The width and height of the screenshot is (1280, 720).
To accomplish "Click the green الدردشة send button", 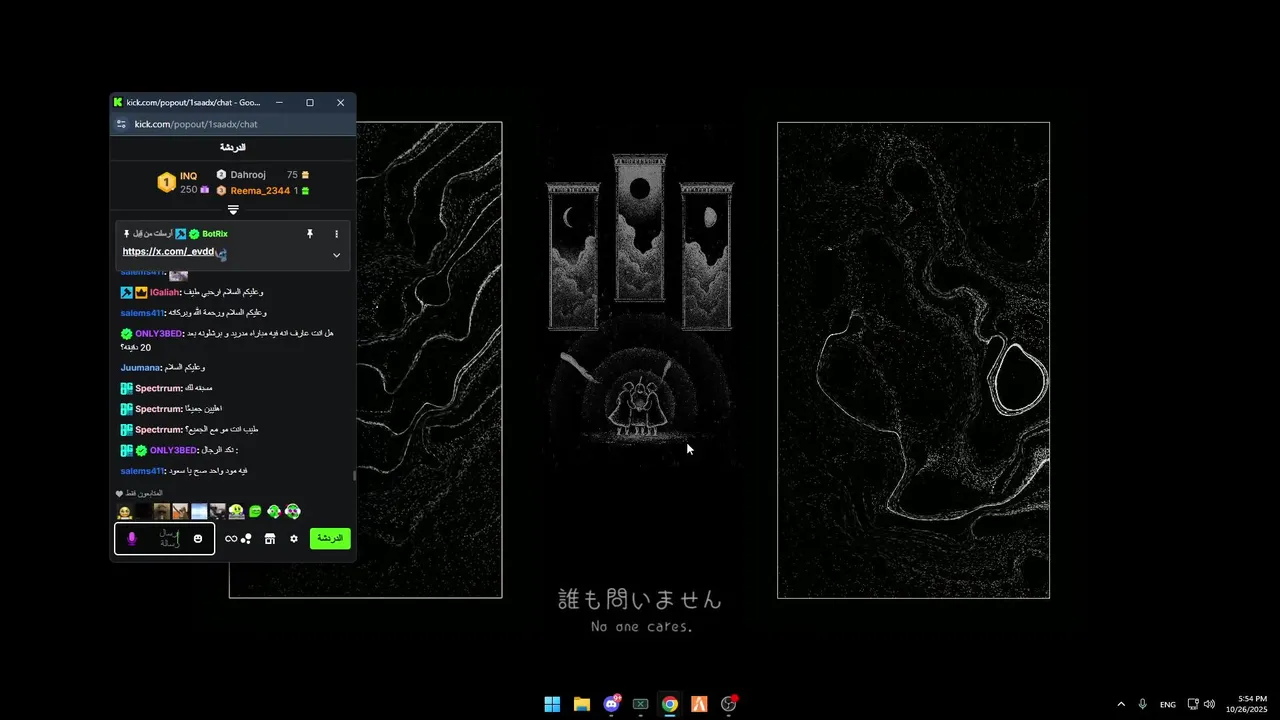I will tap(330, 538).
